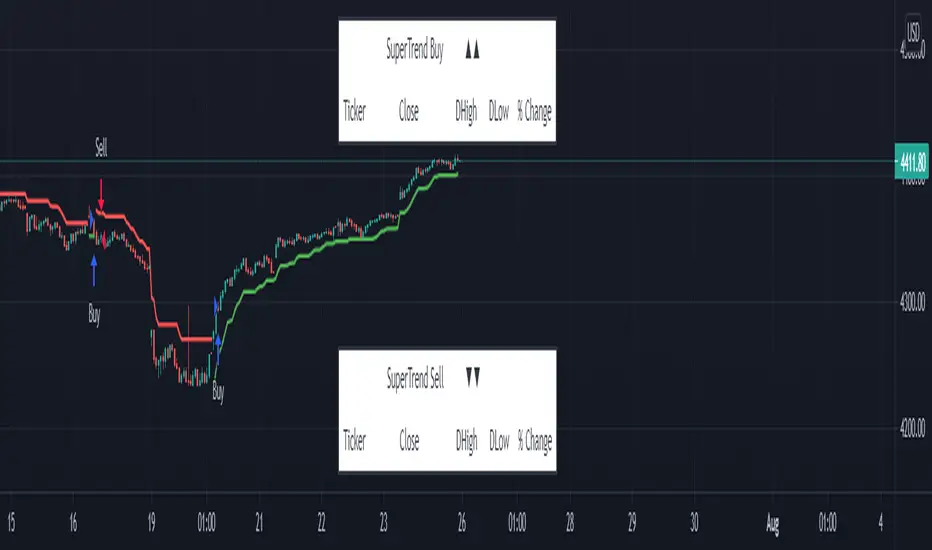Click DLow column header in SuperTrend Sell table
The image size is (932, 550).
click(499, 440)
